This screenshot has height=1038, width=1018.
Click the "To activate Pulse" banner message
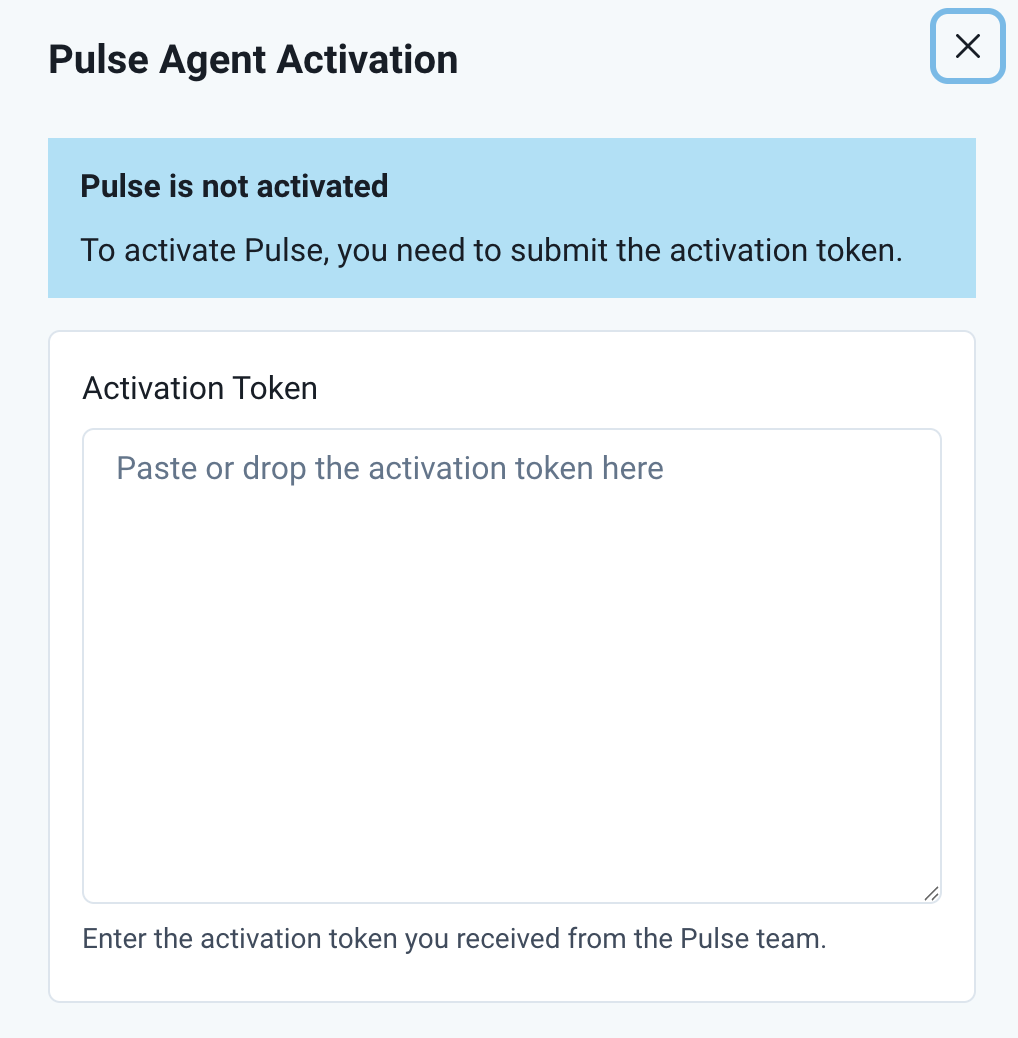pos(491,250)
